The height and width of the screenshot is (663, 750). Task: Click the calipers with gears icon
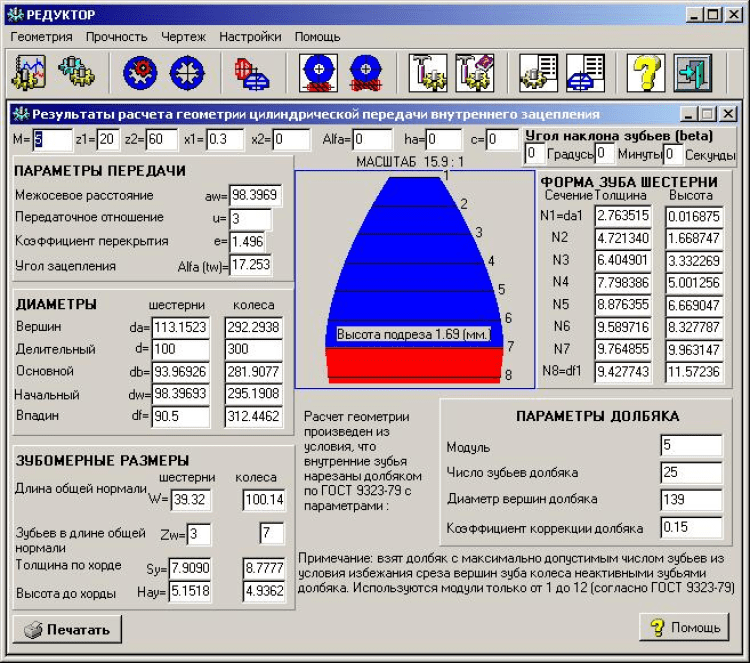click(430, 72)
